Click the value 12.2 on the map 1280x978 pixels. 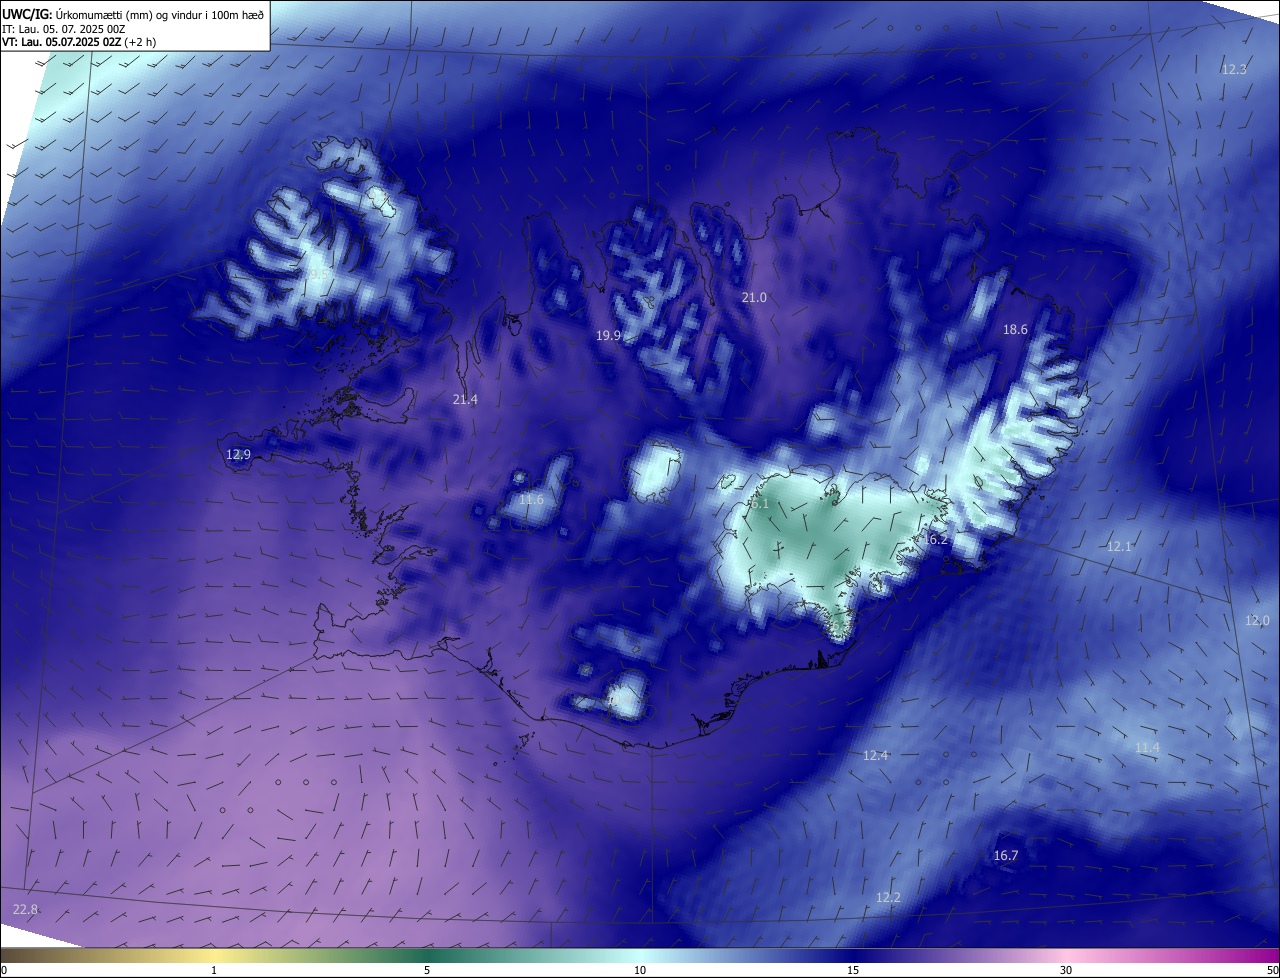[x=888, y=898]
